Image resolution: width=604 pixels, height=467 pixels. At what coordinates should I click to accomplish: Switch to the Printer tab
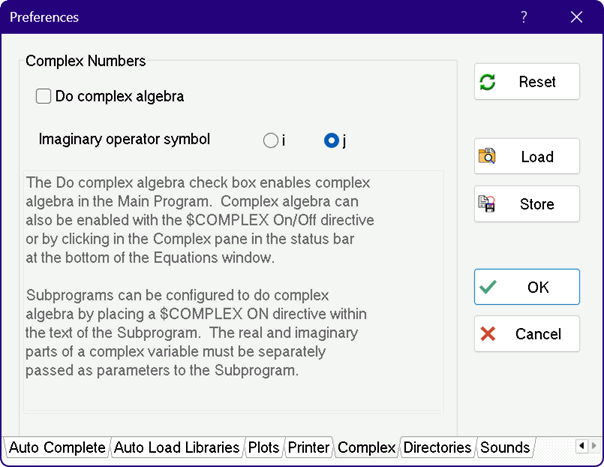(309, 447)
